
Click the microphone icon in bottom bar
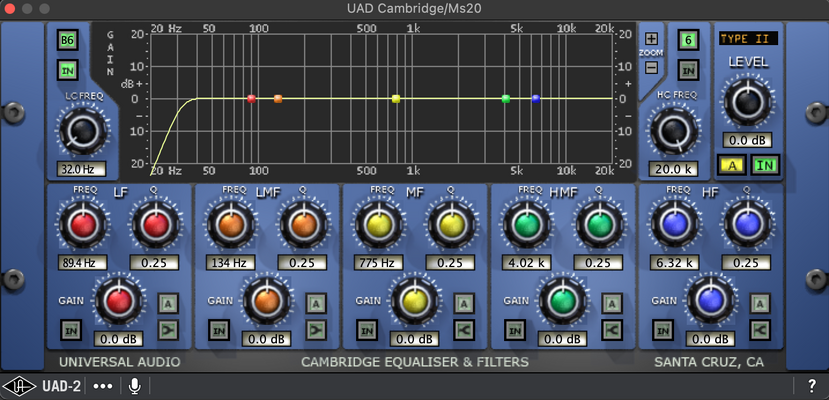[x=135, y=386]
